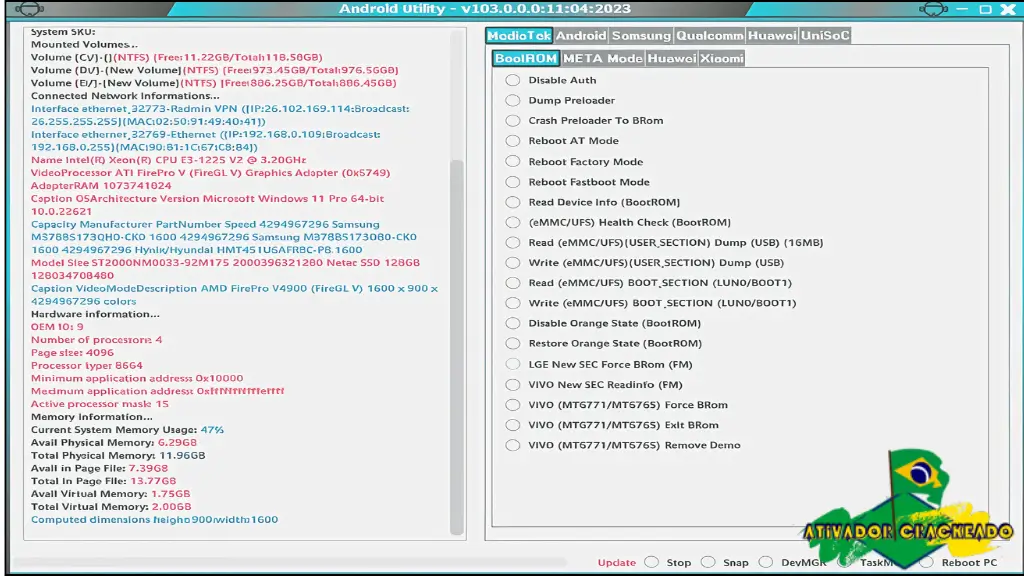
Task: Choose Reboot Factory Mode radio button
Action: [x=513, y=161]
